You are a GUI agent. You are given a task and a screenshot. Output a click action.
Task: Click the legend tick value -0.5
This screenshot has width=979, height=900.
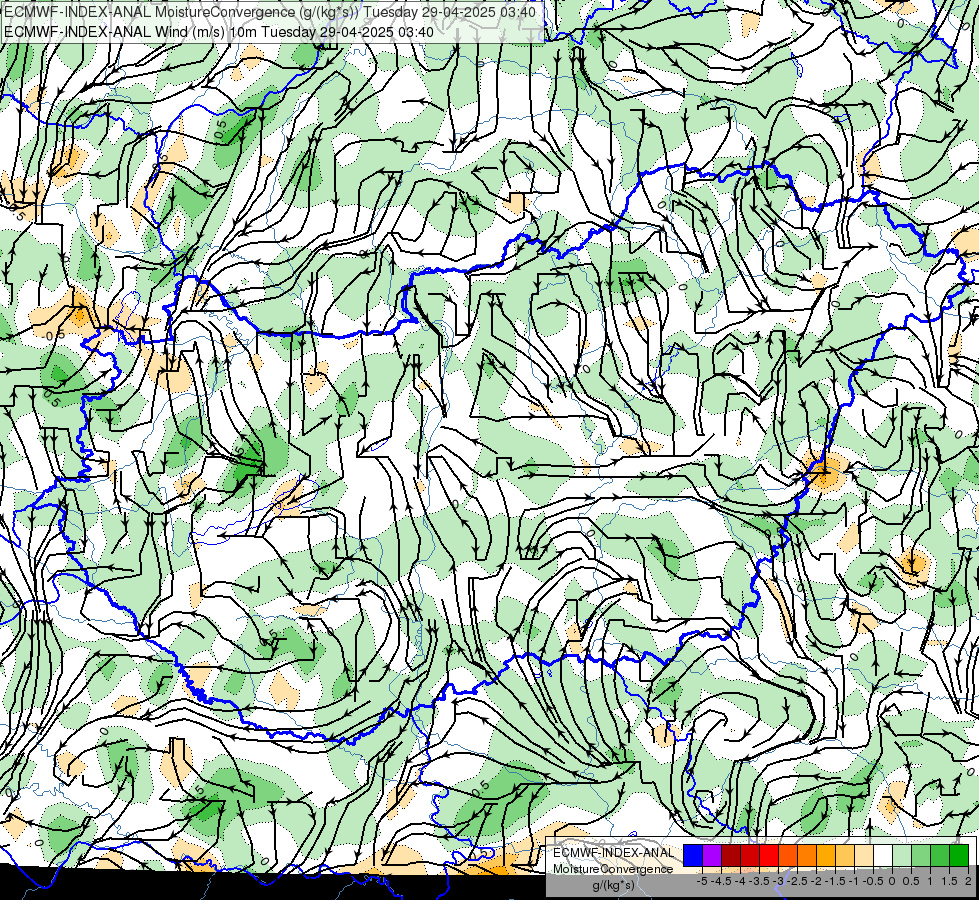click(873, 881)
